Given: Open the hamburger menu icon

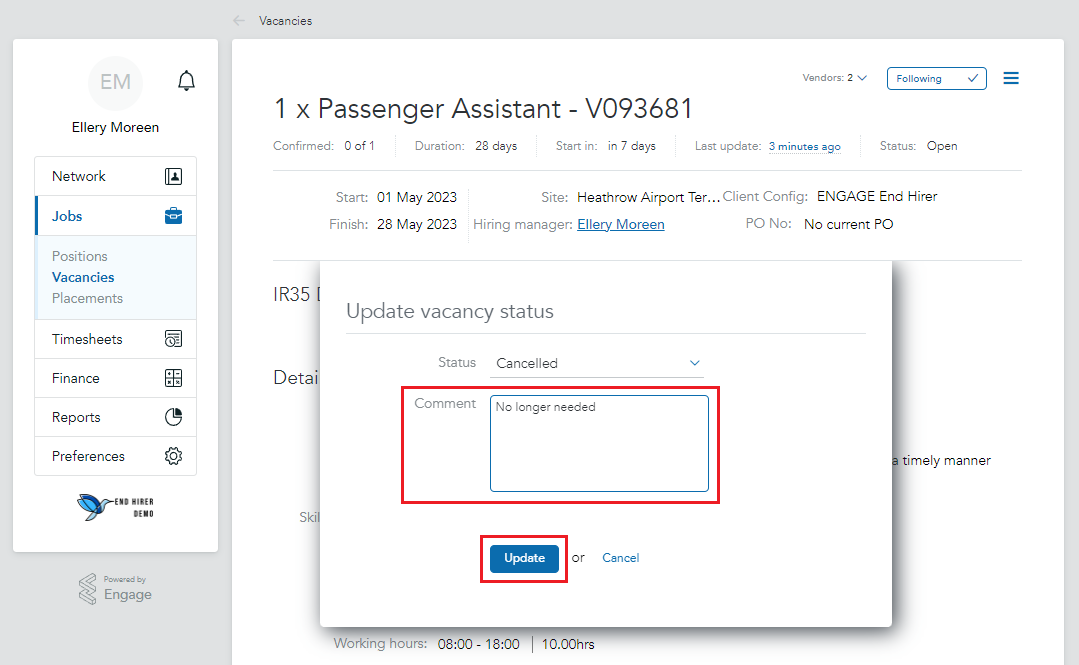Looking at the screenshot, I should [1011, 78].
